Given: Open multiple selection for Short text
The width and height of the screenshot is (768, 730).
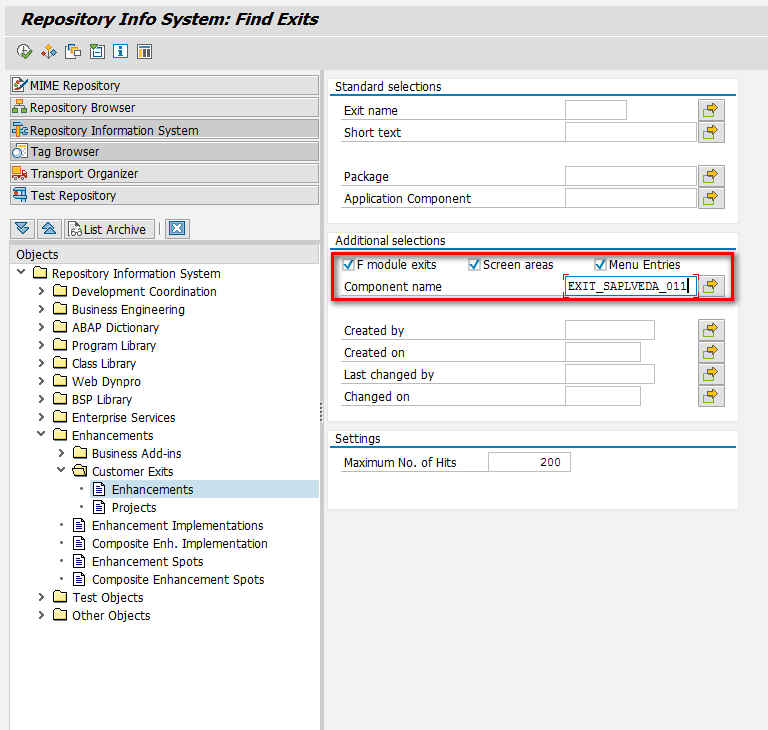Looking at the screenshot, I should pyautogui.click(x=711, y=132).
